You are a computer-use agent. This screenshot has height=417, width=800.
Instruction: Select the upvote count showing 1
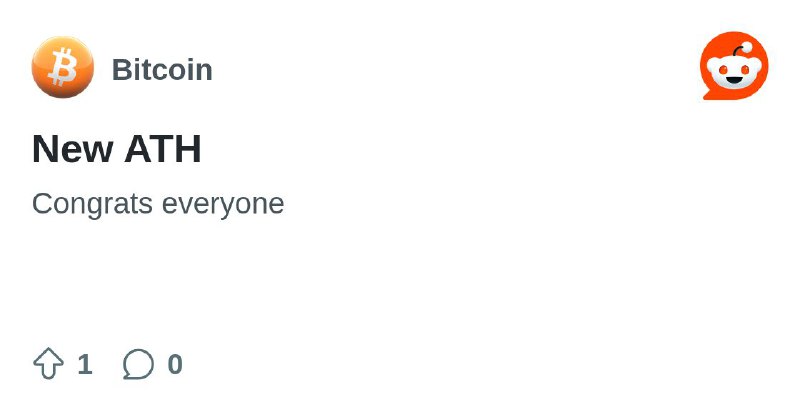click(x=85, y=364)
